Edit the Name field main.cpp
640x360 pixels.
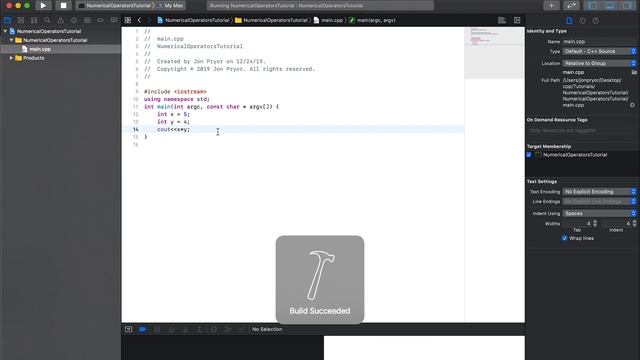(599, 42)
